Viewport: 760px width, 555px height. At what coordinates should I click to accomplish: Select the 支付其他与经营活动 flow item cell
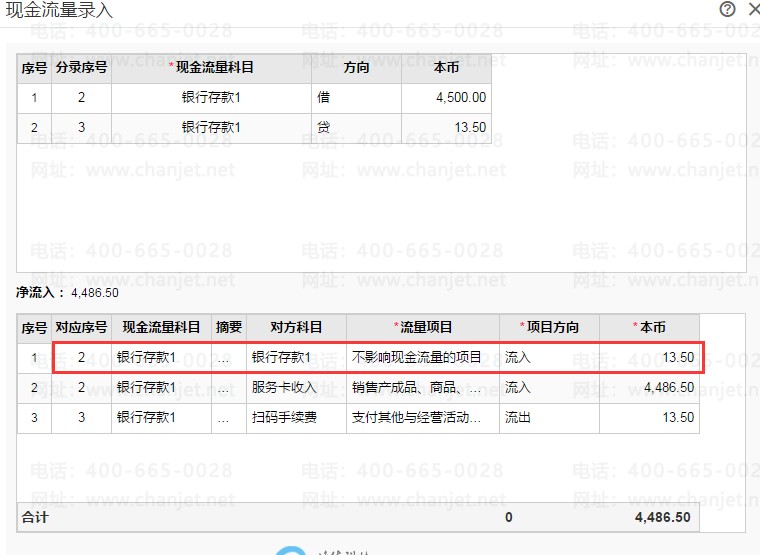click(x=422, y=417)
